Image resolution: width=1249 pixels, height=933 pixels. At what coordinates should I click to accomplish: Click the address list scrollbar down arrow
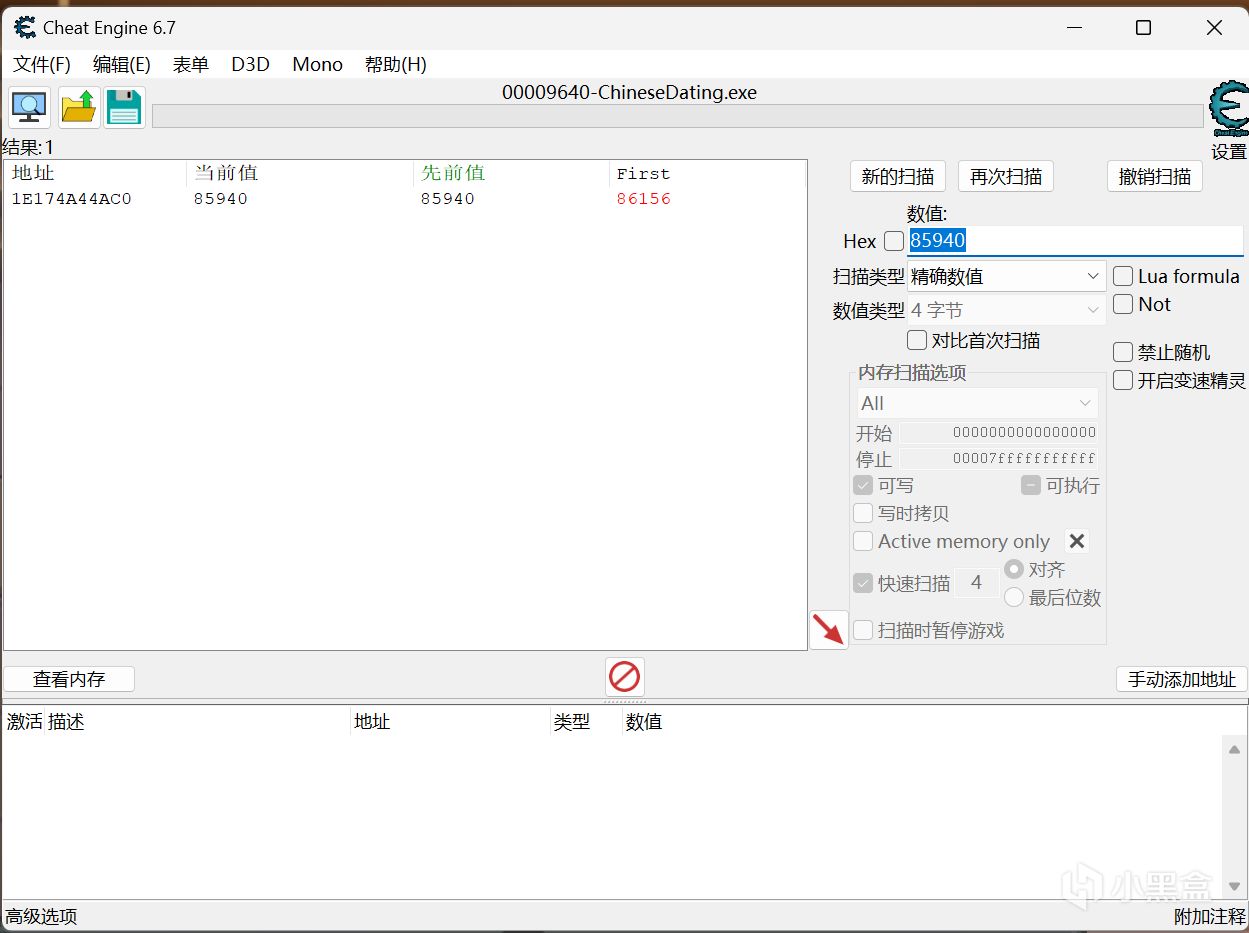(x=1234, y=886)
